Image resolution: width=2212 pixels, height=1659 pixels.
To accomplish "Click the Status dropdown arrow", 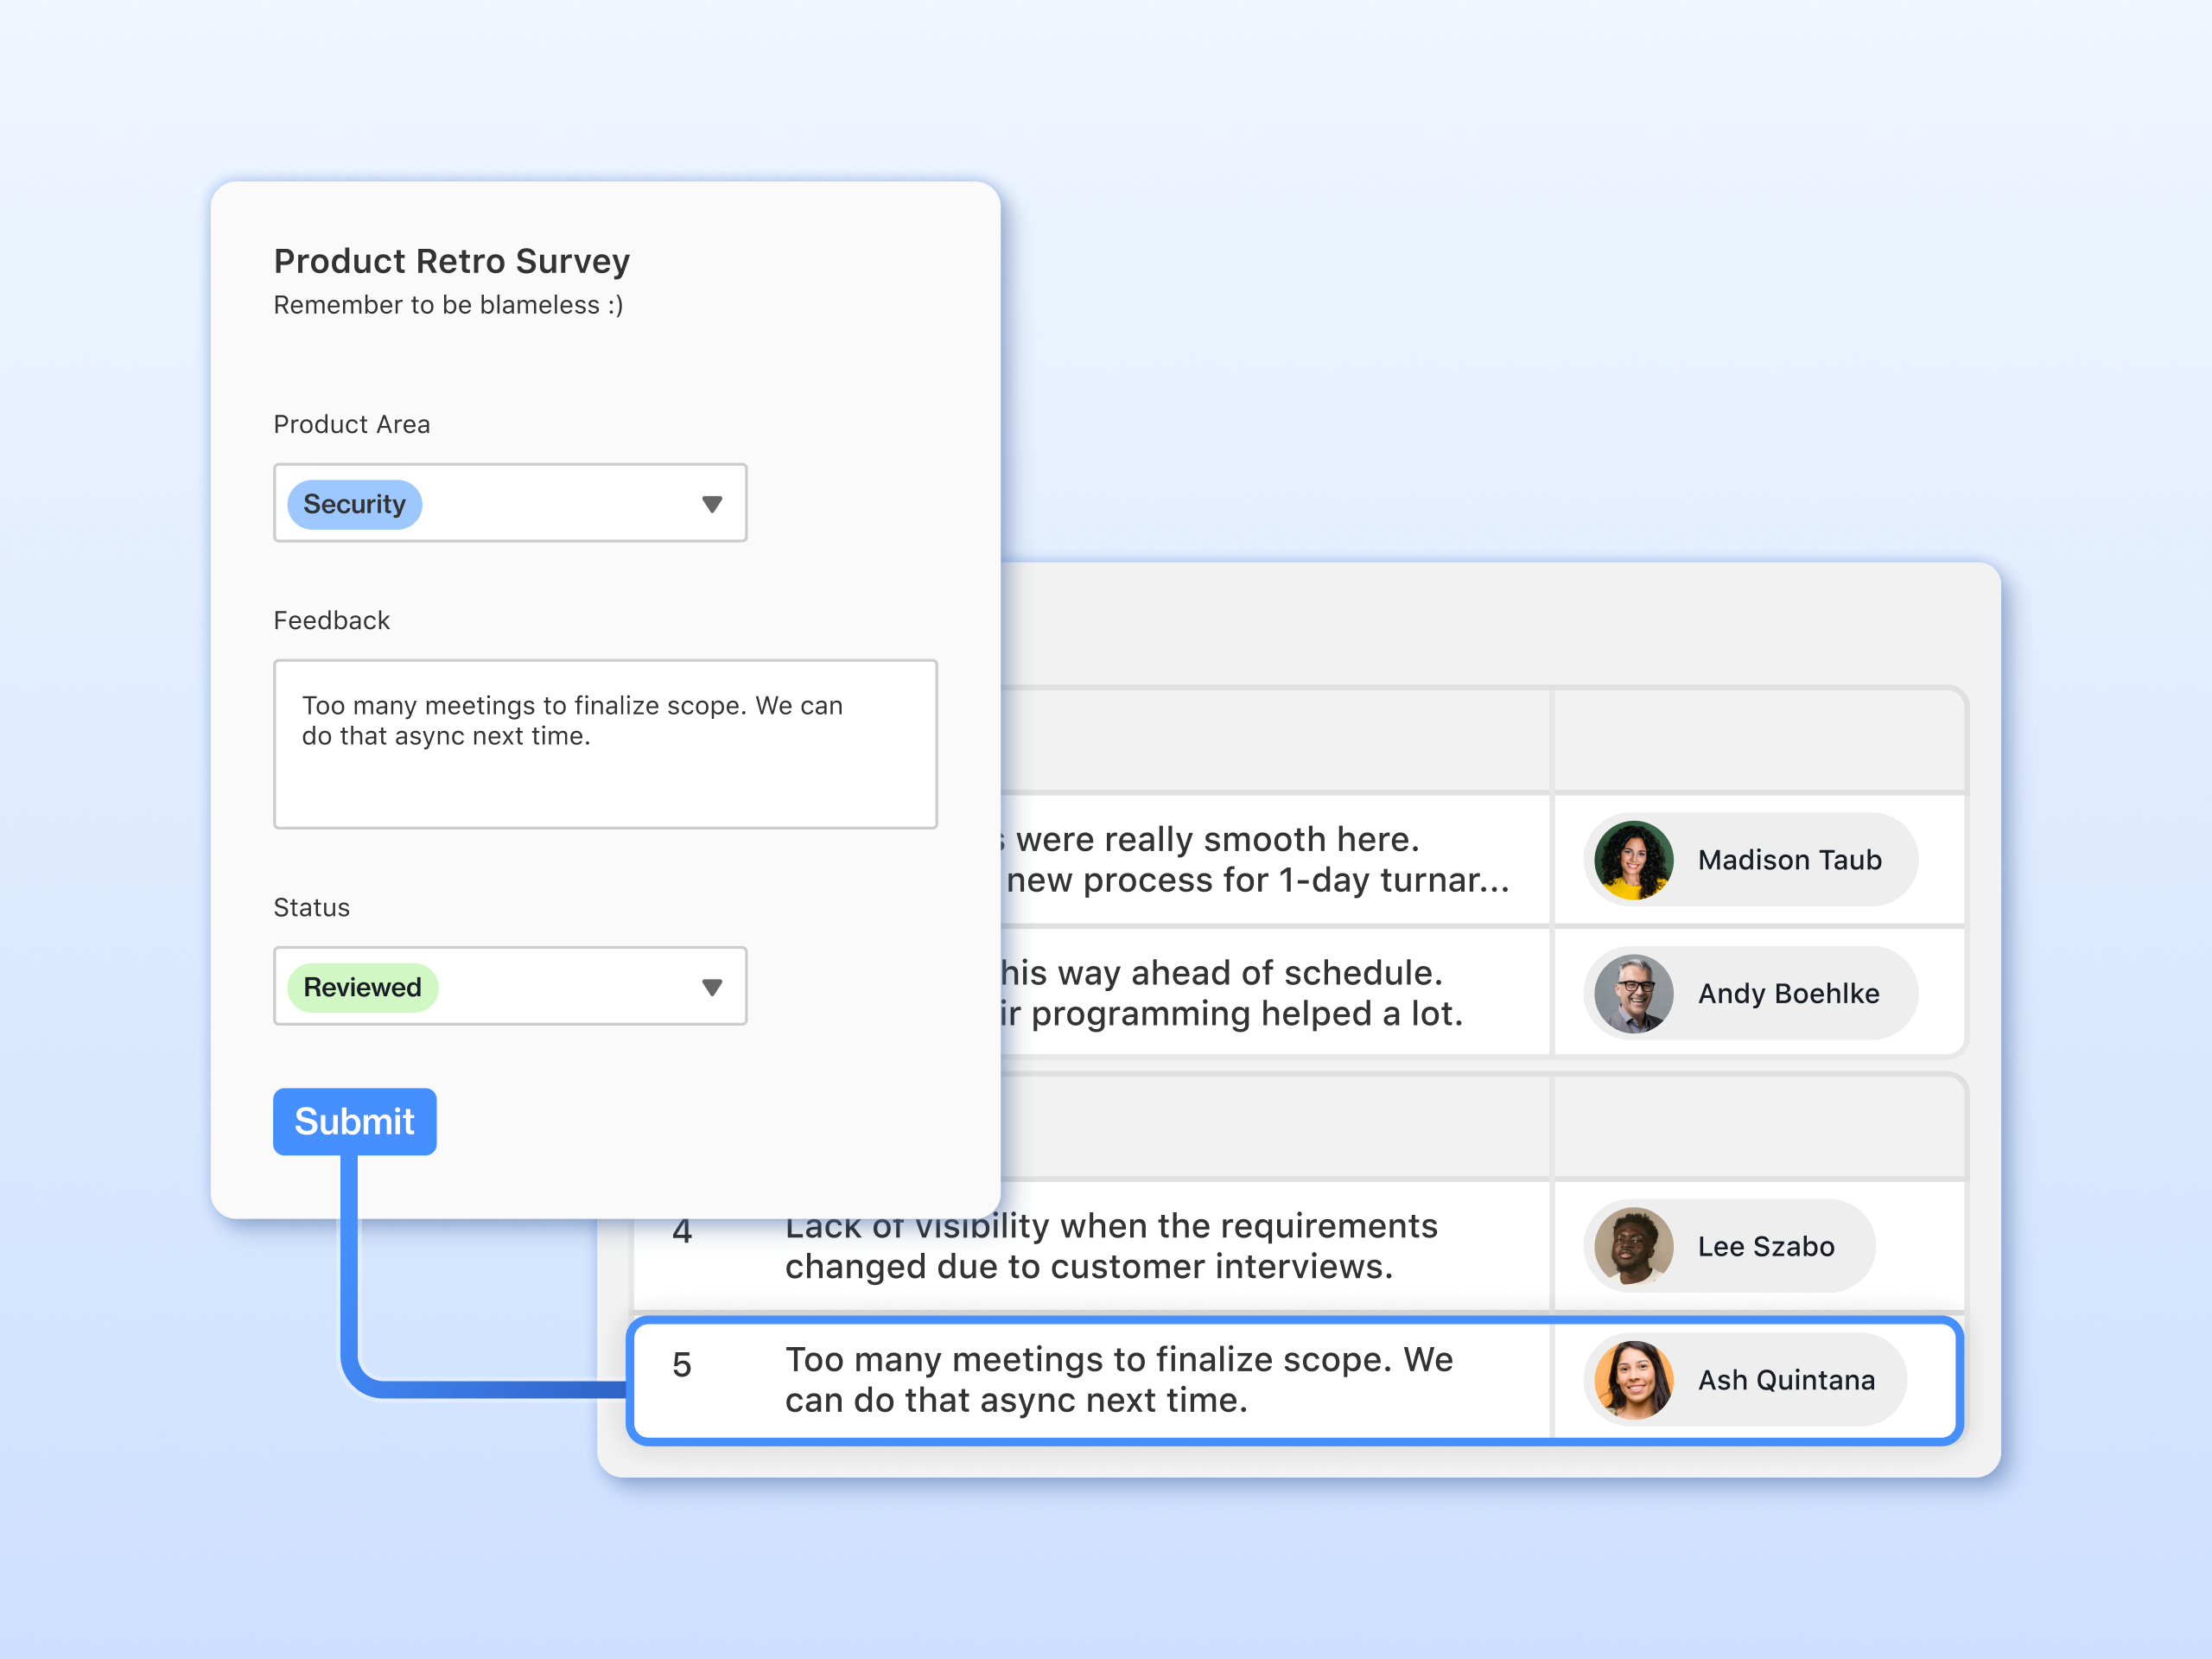I will (712, 988).
